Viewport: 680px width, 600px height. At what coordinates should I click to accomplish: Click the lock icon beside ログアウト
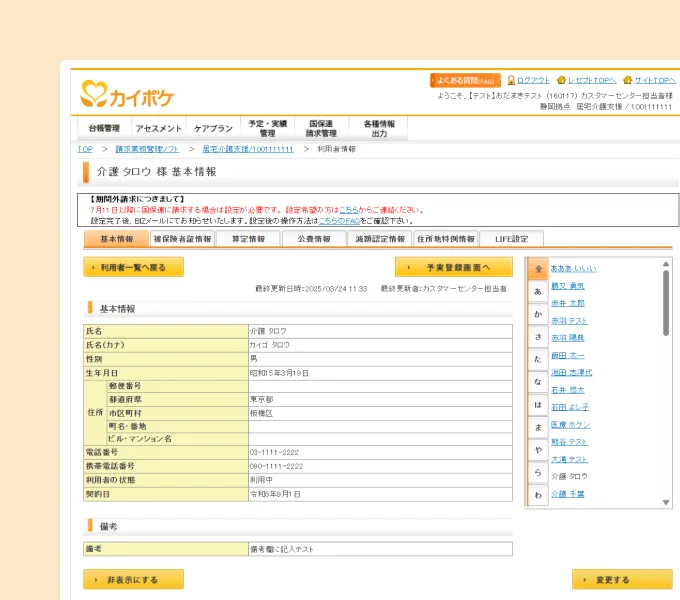tap(511, 80)
